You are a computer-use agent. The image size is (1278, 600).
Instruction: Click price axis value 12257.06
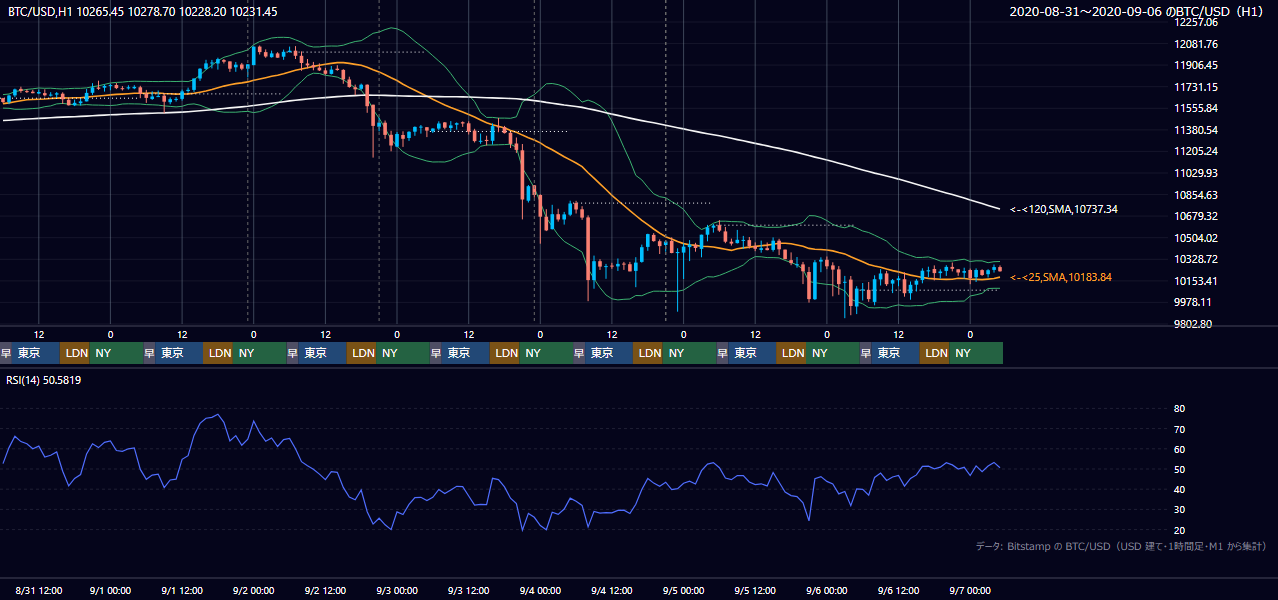(1196, 22)
